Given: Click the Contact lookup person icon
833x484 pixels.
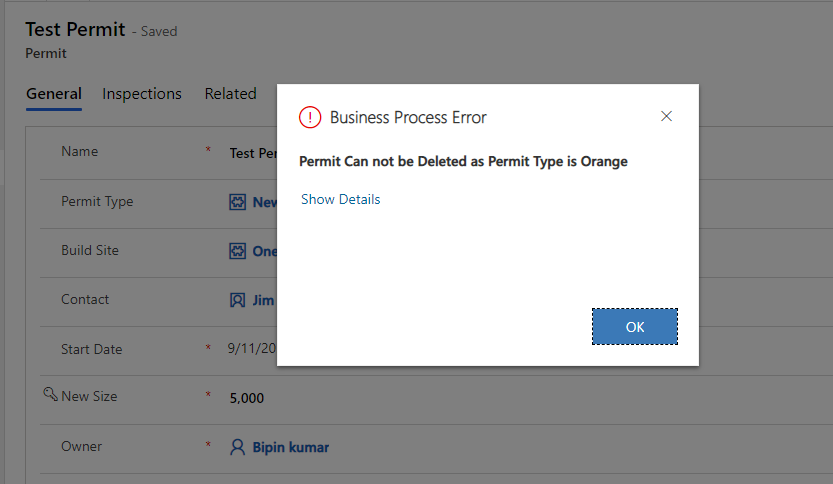Looking at the screenshot, I should pos(237,300).
